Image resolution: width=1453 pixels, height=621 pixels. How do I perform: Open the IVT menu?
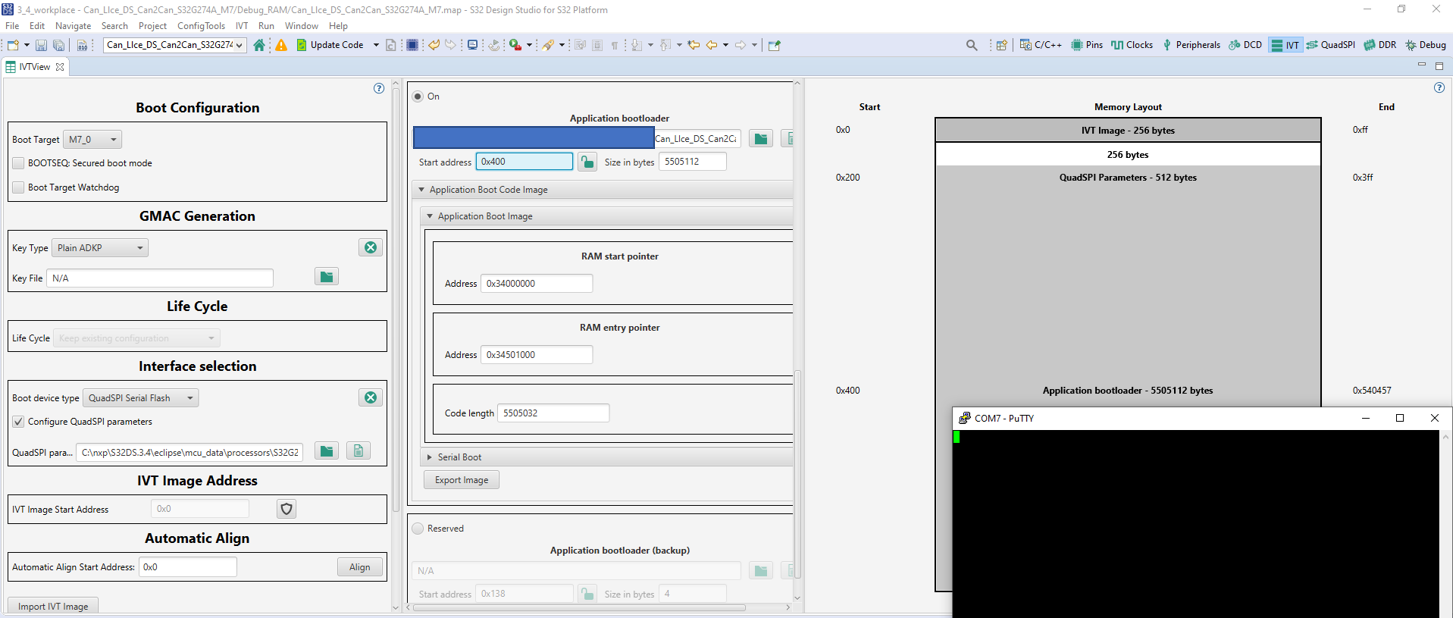241,26
